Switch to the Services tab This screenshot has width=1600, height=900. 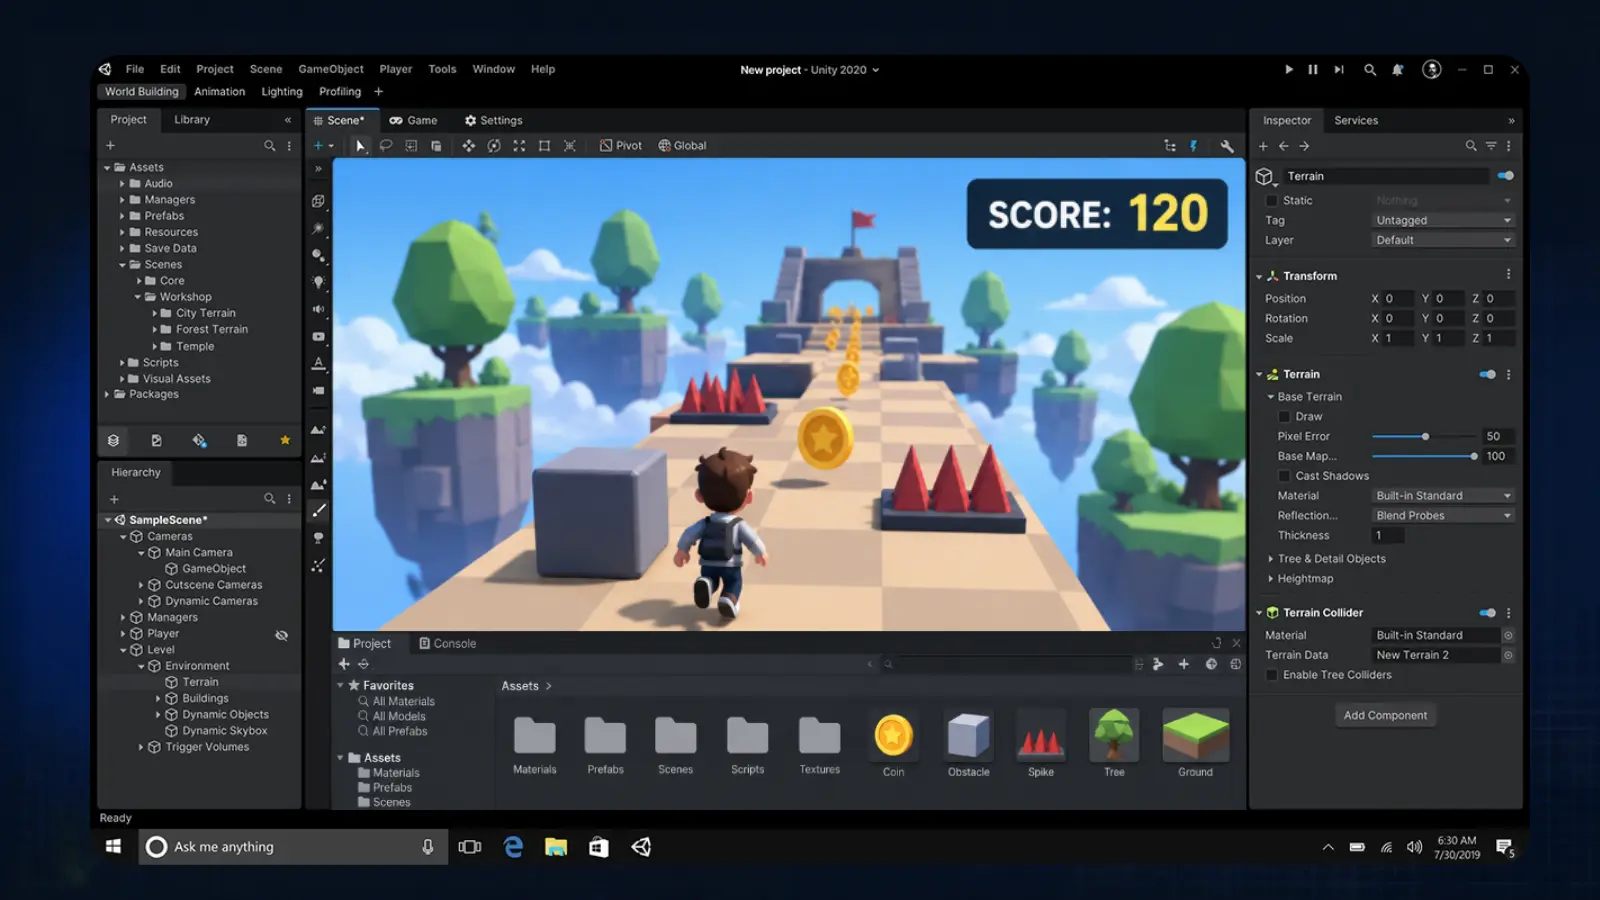pos(1356,120)
